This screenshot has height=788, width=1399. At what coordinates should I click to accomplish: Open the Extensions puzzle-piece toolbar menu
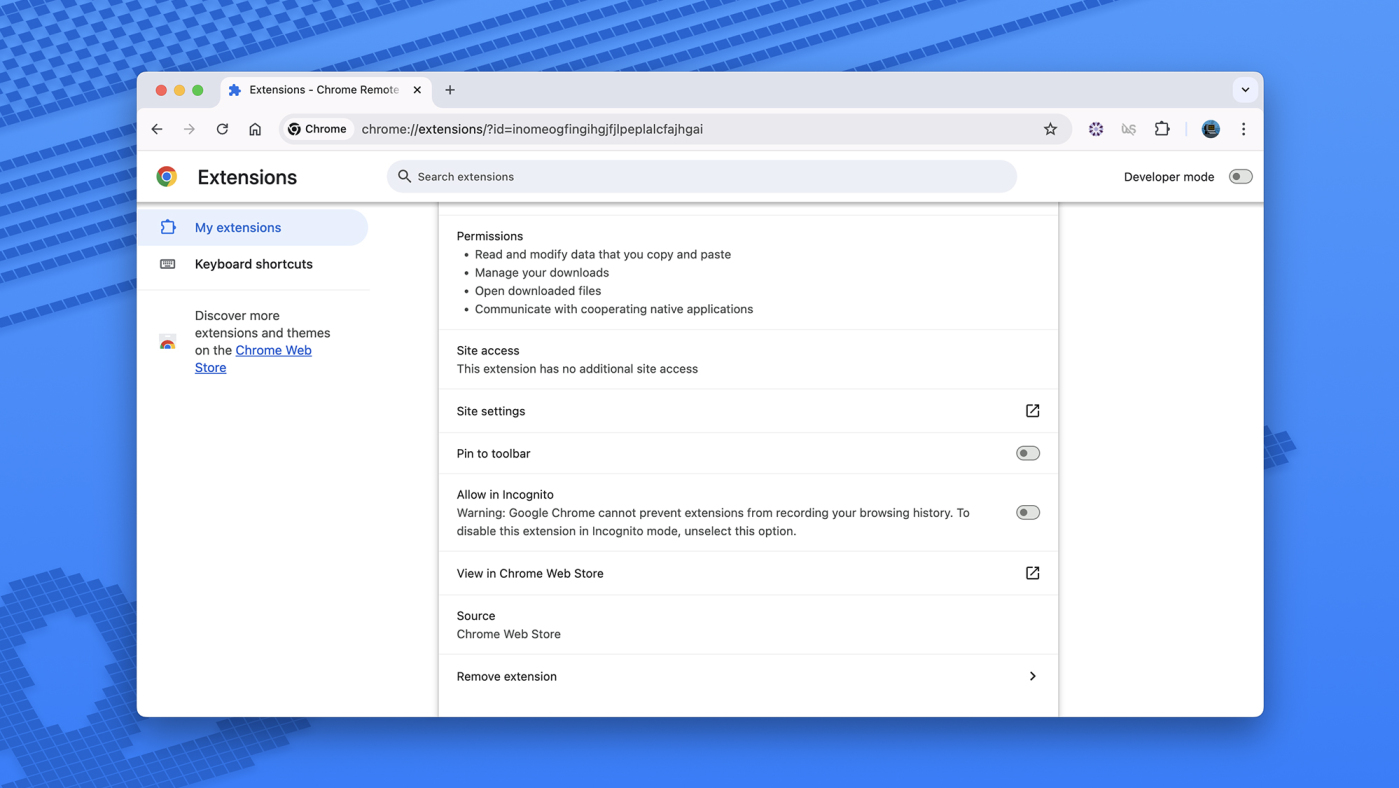[x=1161, y=129]
